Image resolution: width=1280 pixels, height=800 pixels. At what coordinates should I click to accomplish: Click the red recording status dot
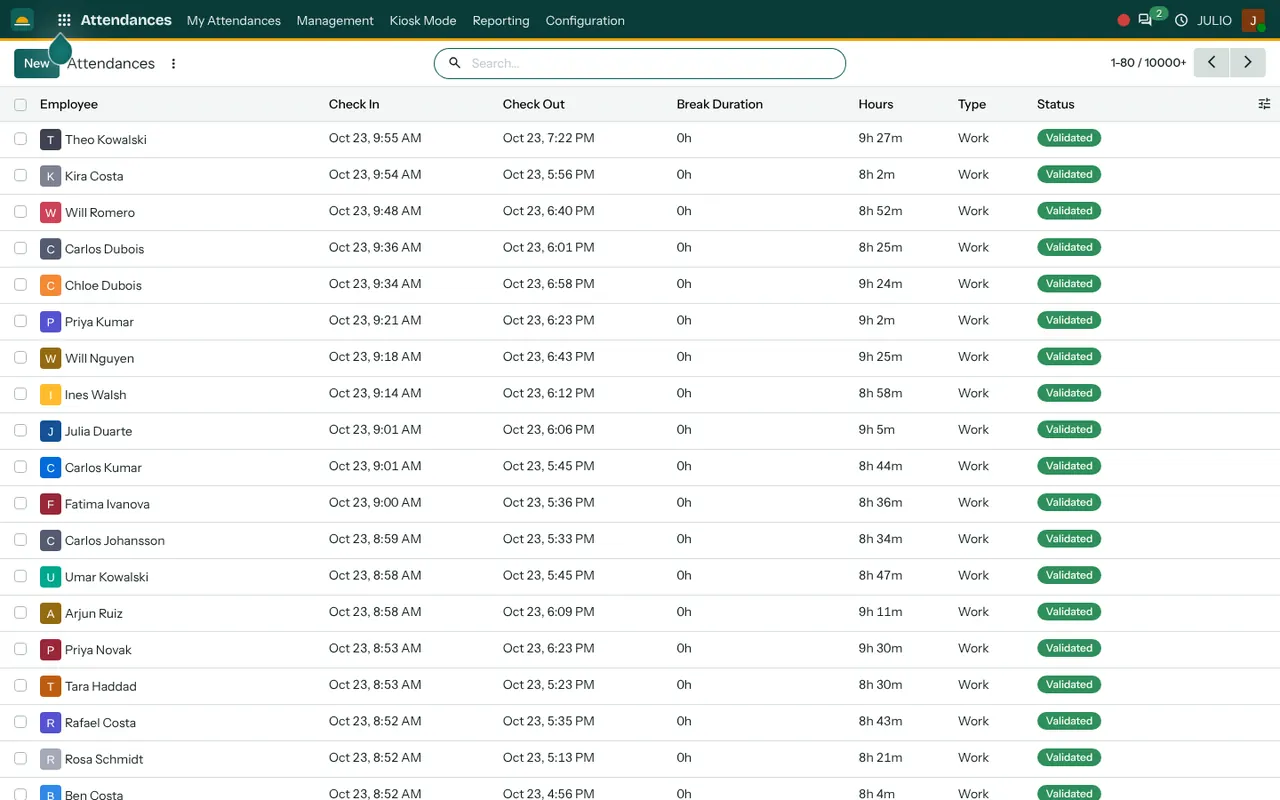click(1123, 20)
